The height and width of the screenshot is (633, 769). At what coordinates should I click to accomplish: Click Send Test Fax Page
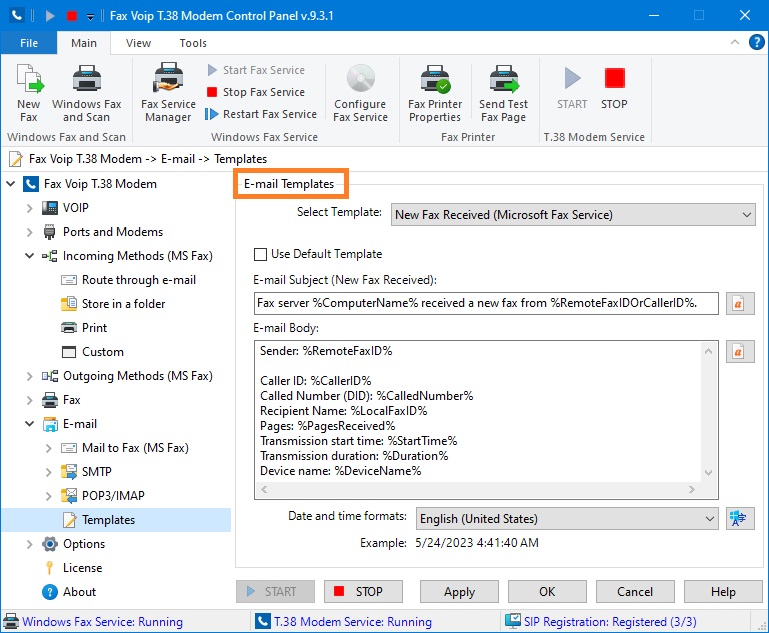[x=504, y=93]
